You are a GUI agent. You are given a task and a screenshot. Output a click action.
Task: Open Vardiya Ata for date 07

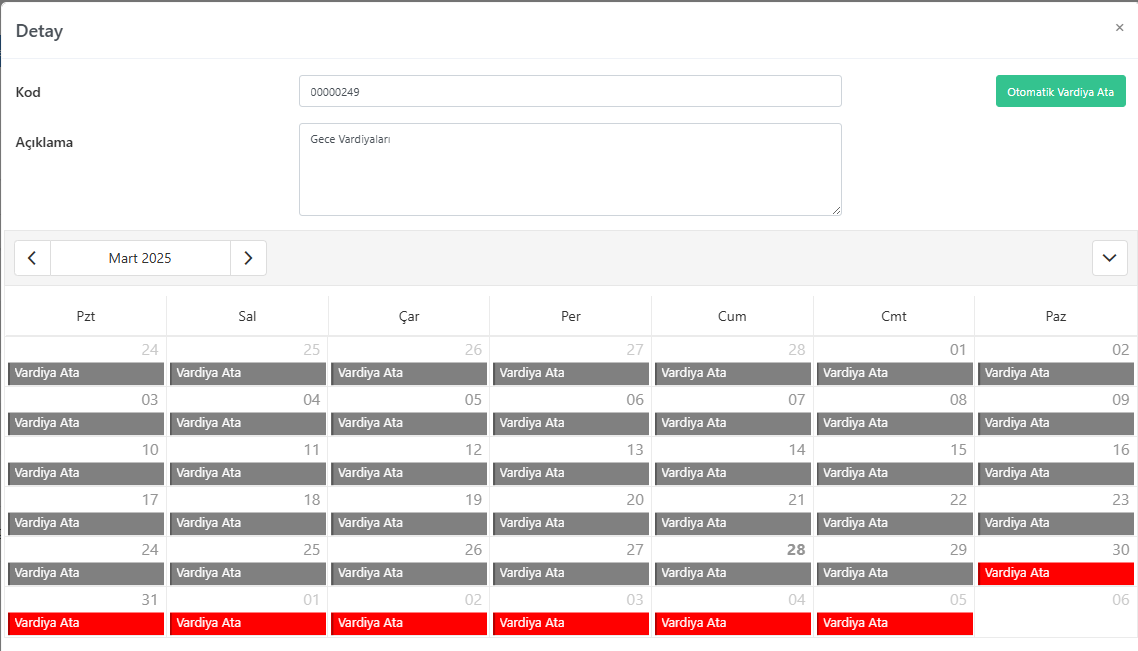click(733, 423)
